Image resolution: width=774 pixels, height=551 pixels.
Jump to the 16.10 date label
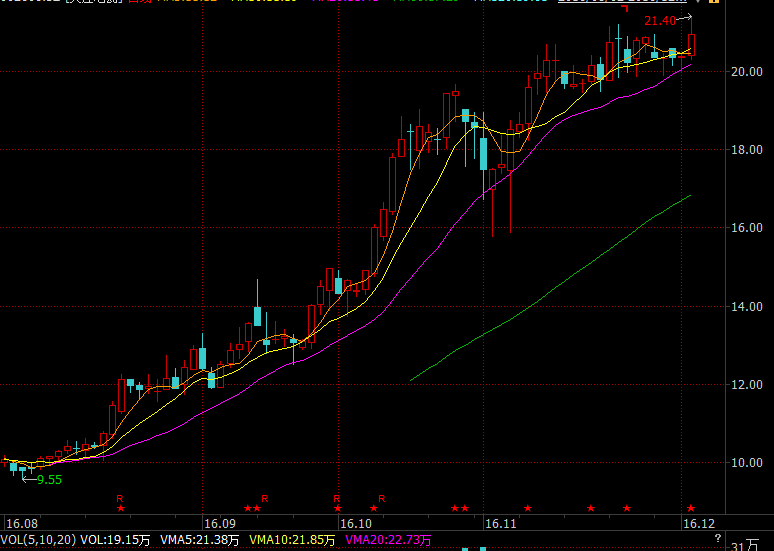tap(355, 523)
